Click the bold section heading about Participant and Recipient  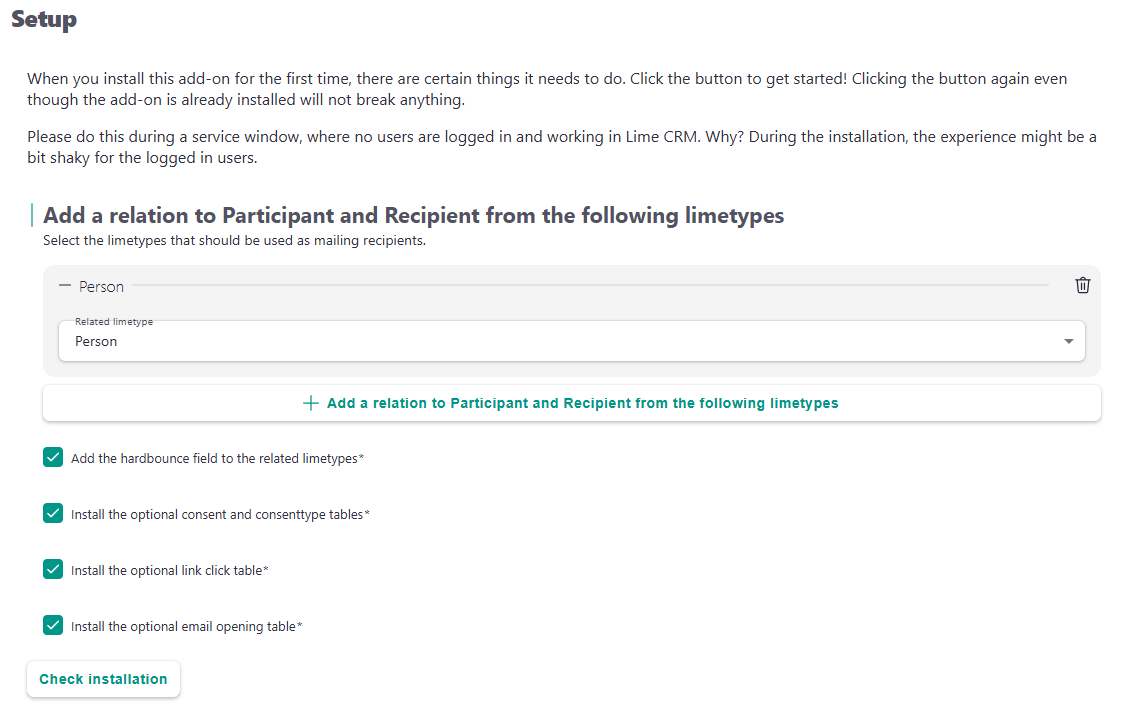(x=413, y=215)
